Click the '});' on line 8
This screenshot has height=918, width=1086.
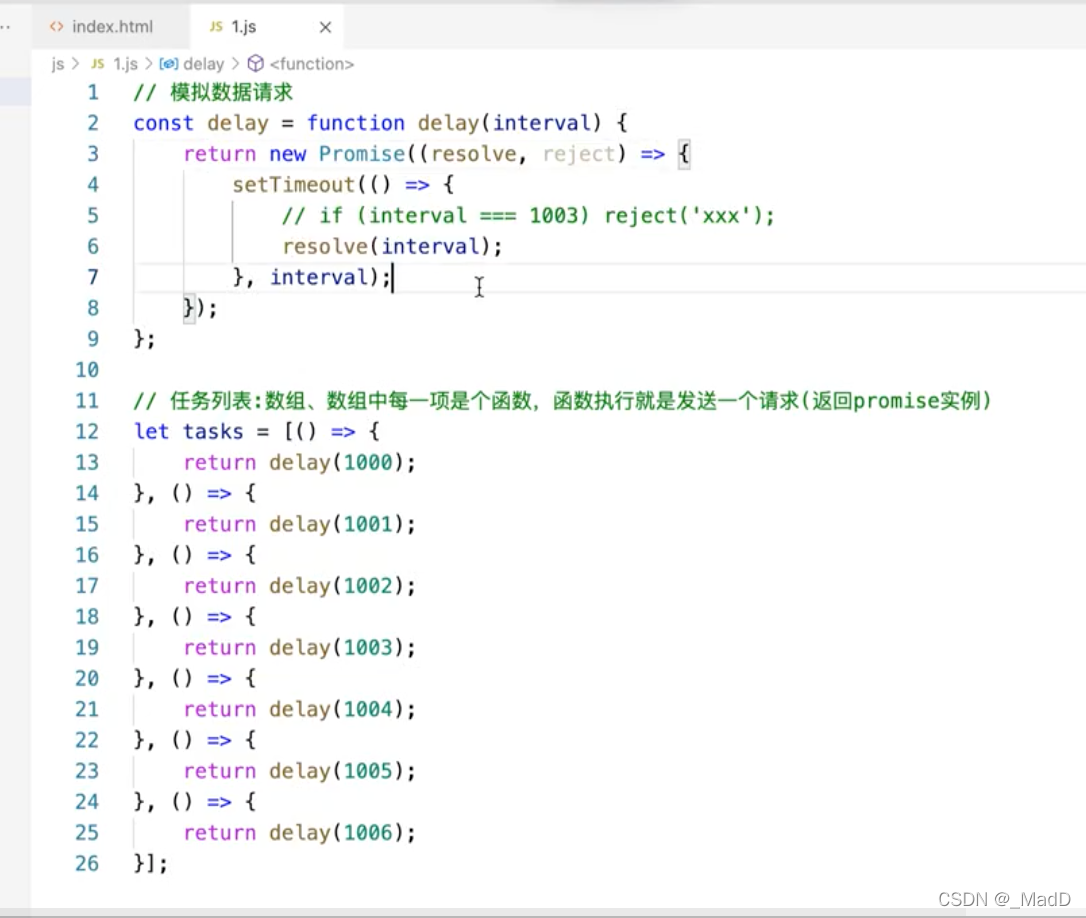[200, 308]
